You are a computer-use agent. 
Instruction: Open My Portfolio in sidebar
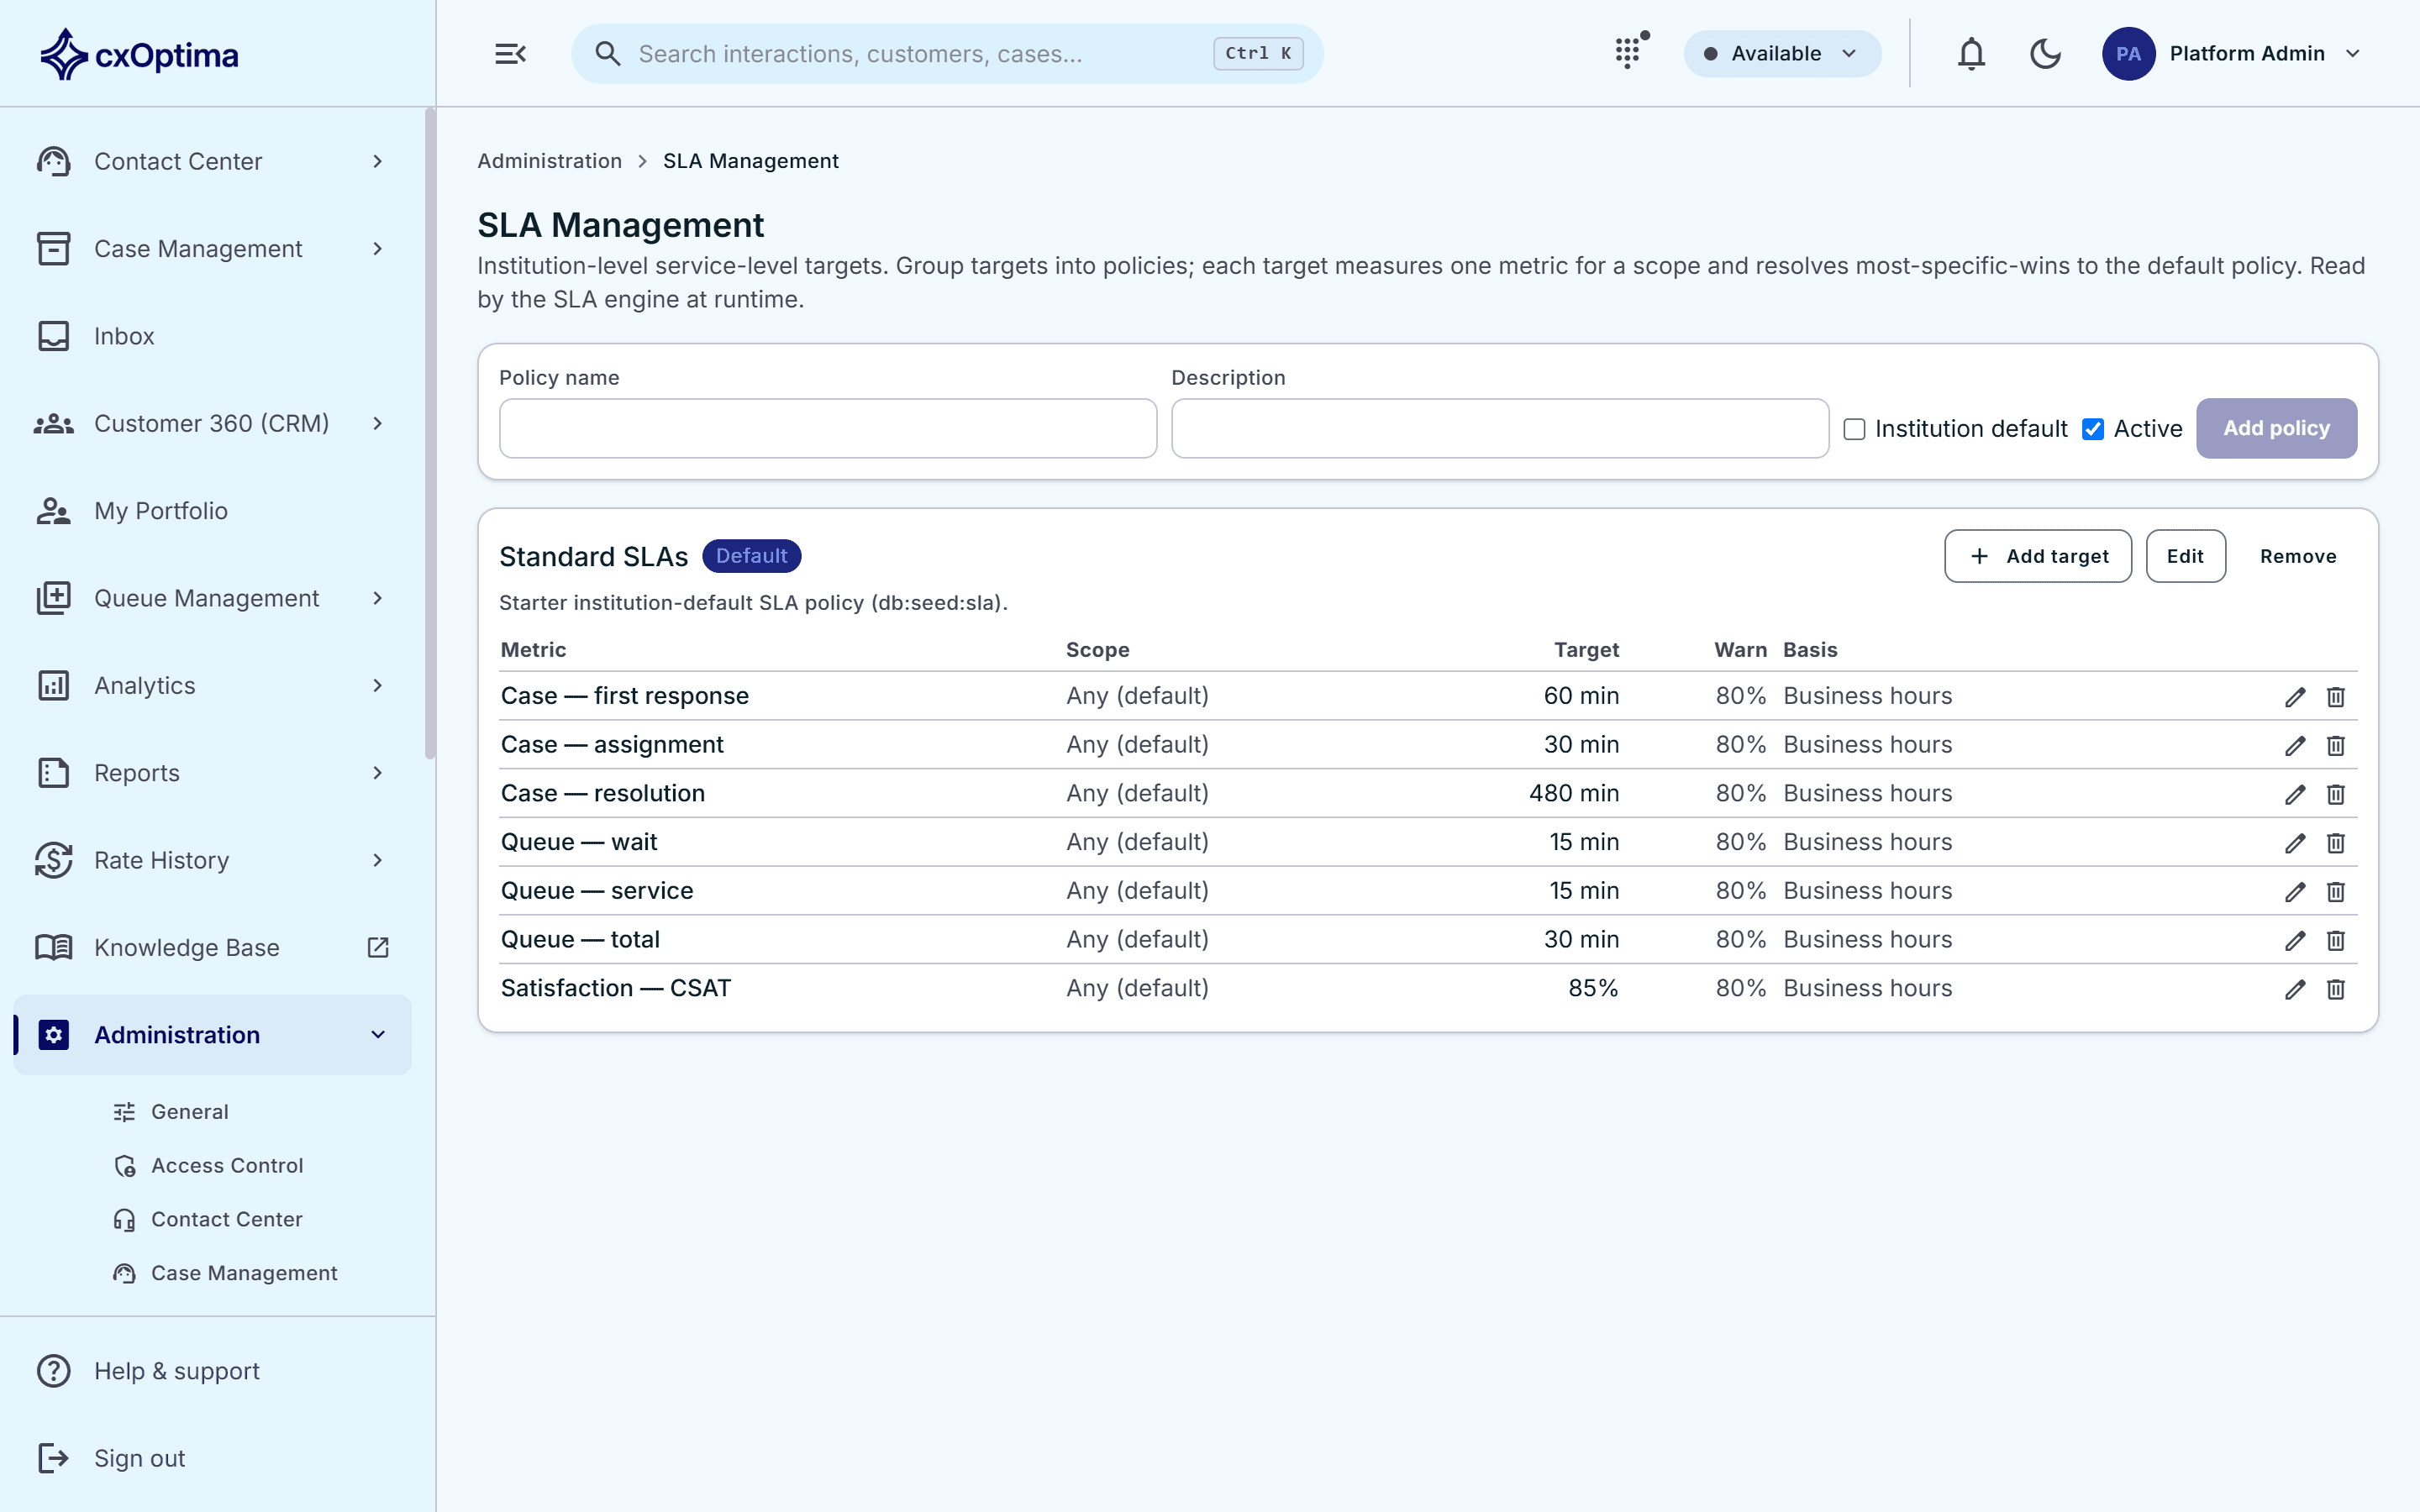point(212,511)
